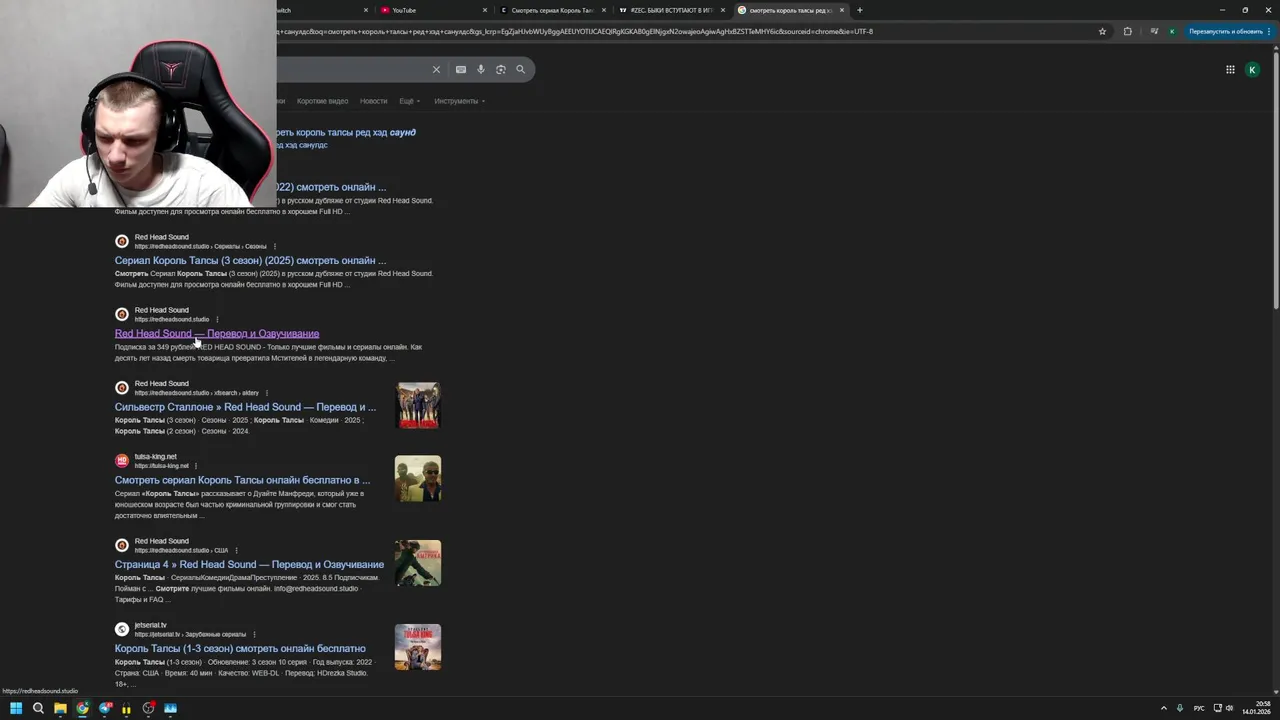Open more options for jetserial.tv result
1280x720 pixels.
(x=254, y=634)
